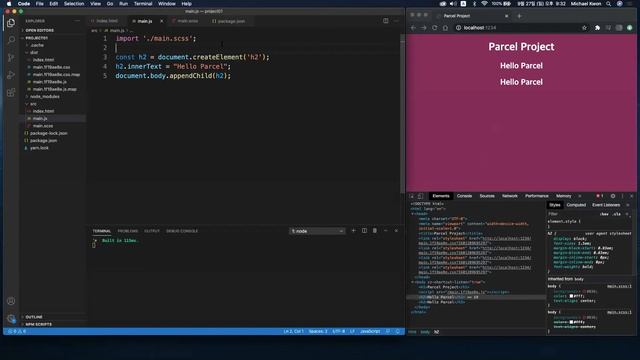The image size is (640, 360).
Task: Open the Terminal menu in menu bar
Action: tap(143, 4)
